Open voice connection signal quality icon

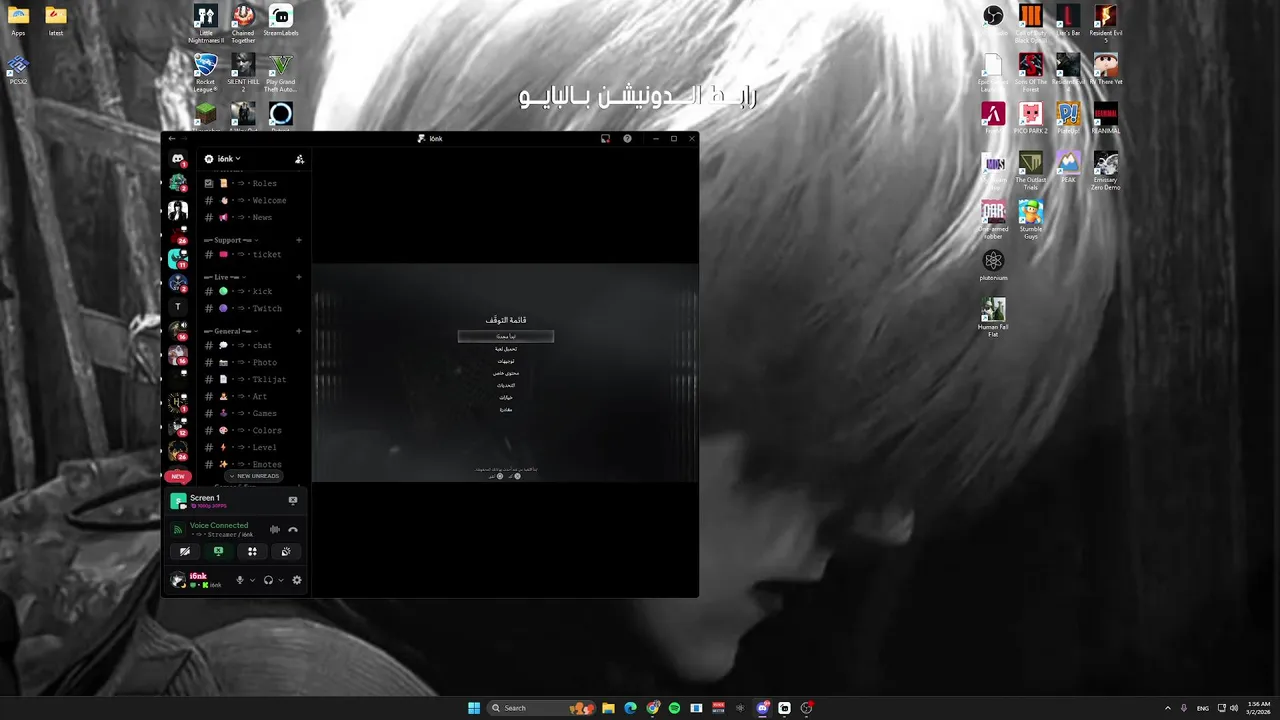(x=178, y=530)
